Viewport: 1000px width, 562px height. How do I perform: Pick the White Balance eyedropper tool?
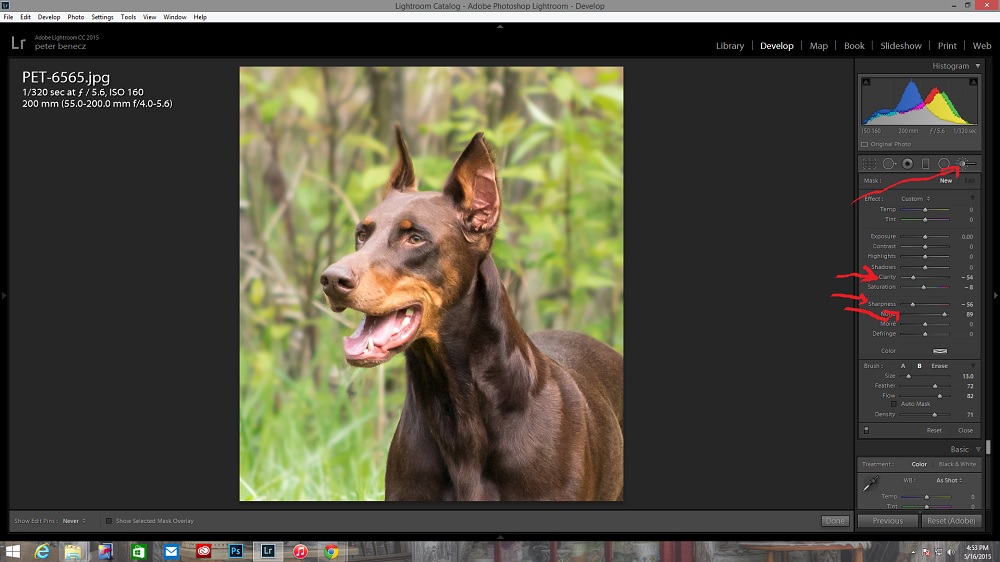tap(870, 485)
